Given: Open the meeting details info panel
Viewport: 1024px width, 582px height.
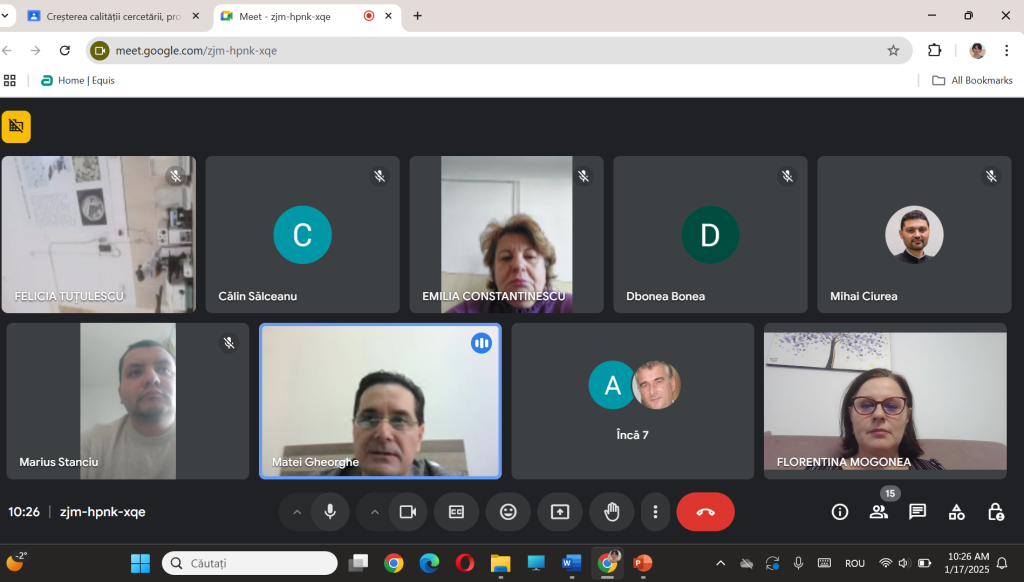Looking at the screenshot, I should [840, 512].
